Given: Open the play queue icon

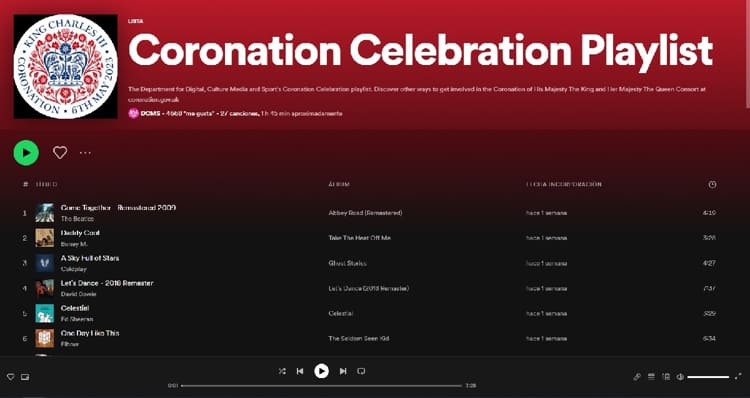Looking at the screenshot, I should 651,377.
